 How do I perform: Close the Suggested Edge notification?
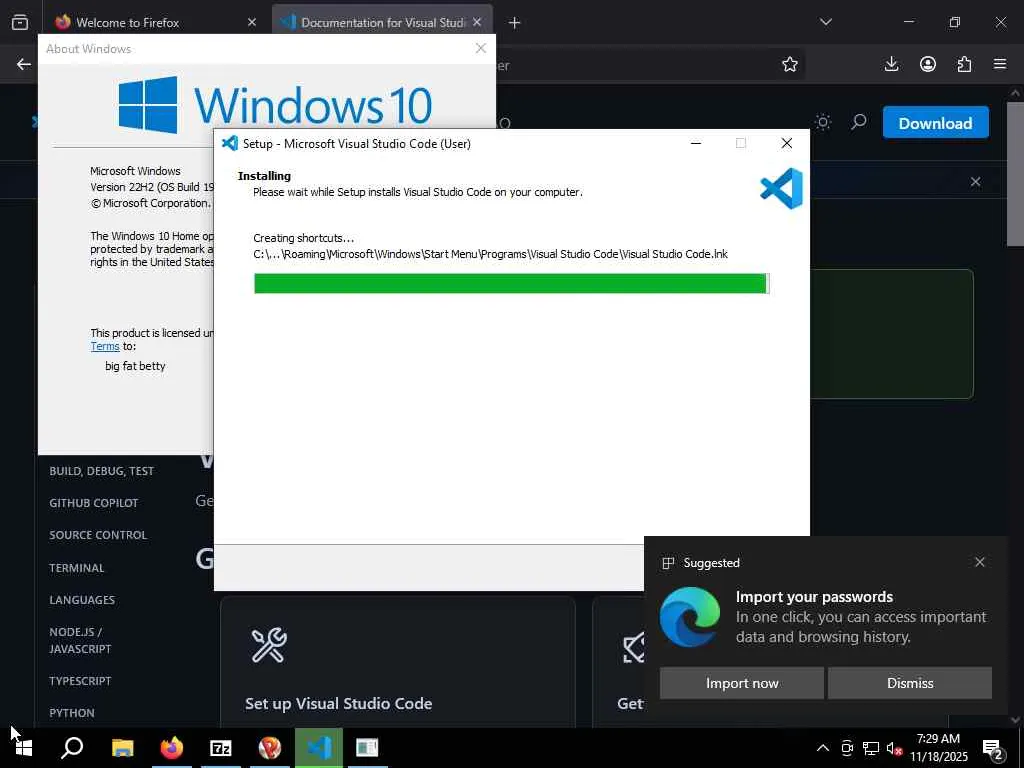point(980,562)
